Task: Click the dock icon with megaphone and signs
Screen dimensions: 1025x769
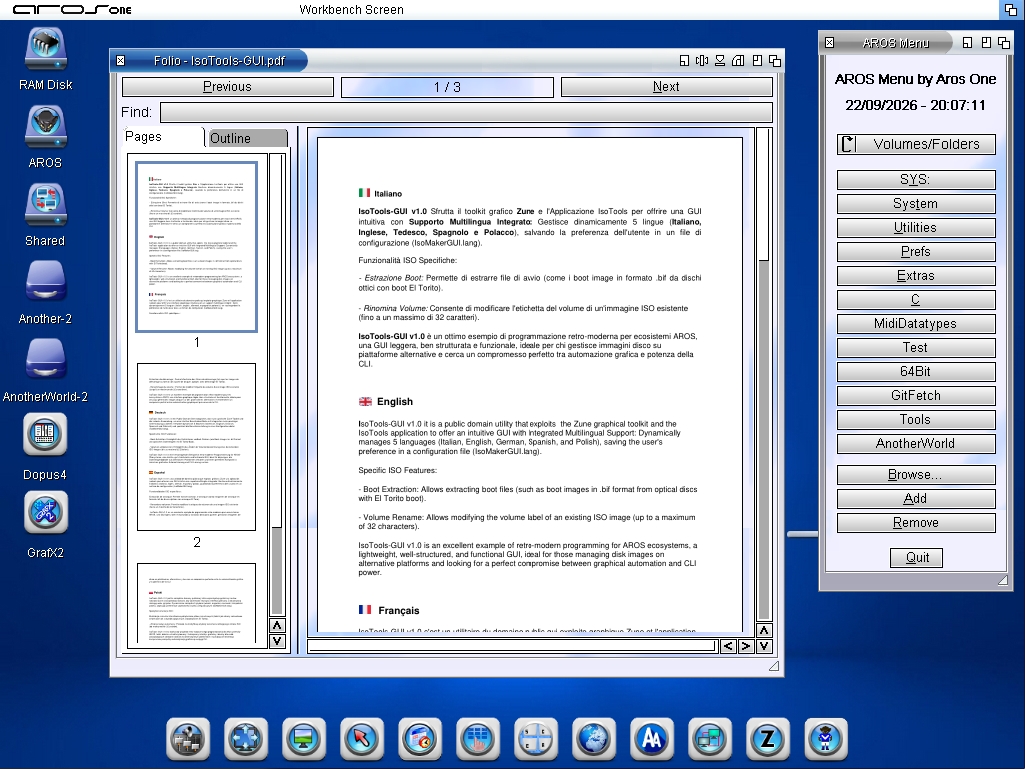Action: (x=188, y=739)
